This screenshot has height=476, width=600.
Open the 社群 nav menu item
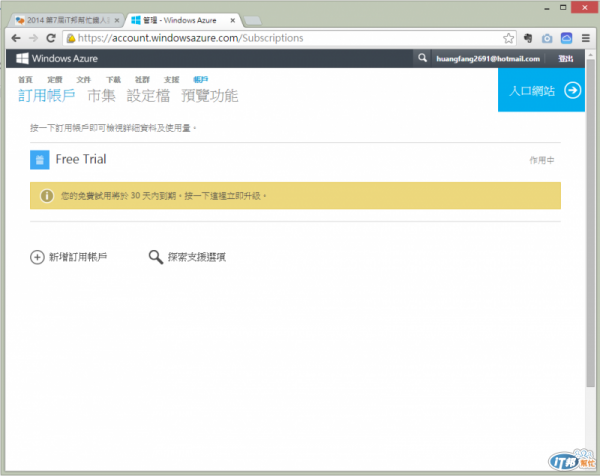142,80
